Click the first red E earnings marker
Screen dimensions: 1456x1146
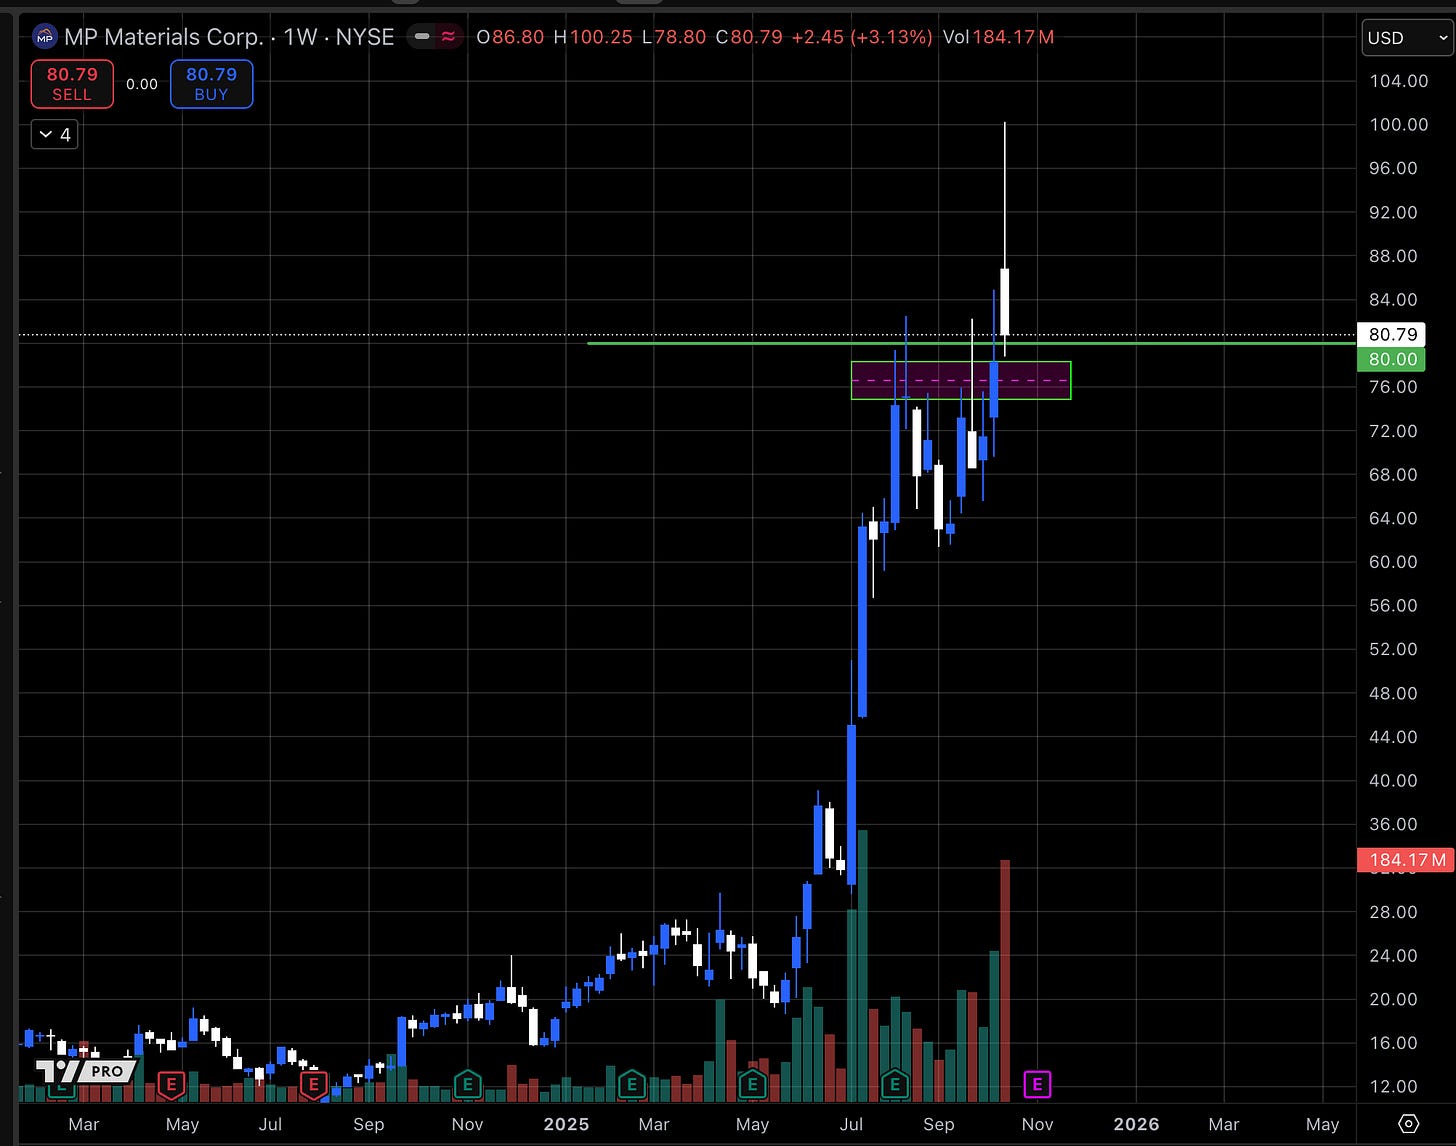click(172, 1083)
